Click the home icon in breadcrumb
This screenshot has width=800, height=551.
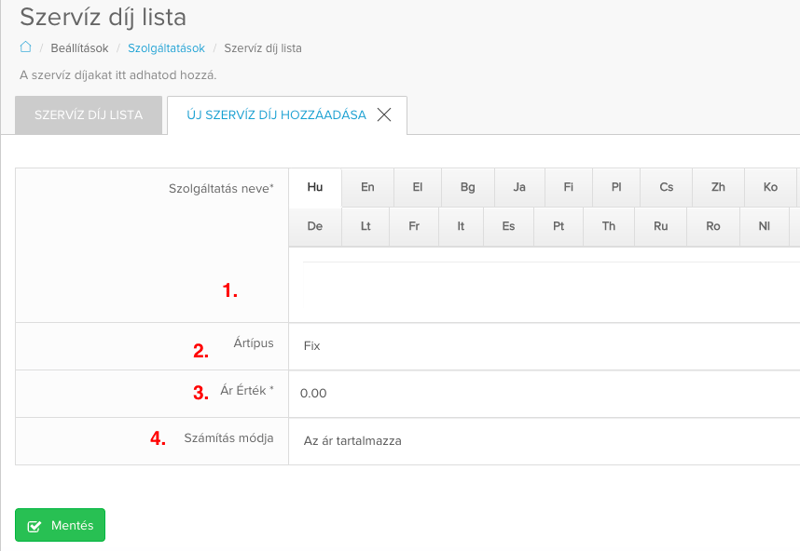coord(26,47)
